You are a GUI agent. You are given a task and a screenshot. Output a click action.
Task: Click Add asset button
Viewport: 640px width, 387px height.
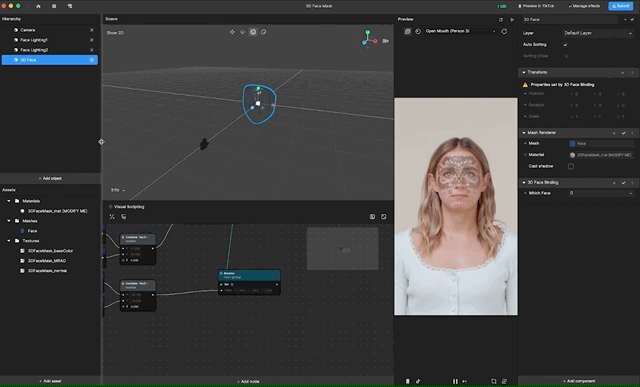pyautogui.click(x=50, y=381)
